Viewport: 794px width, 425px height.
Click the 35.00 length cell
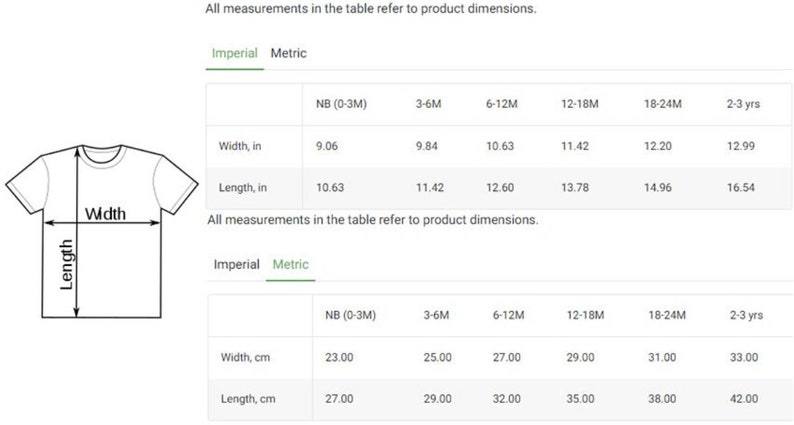coord(580,399)
